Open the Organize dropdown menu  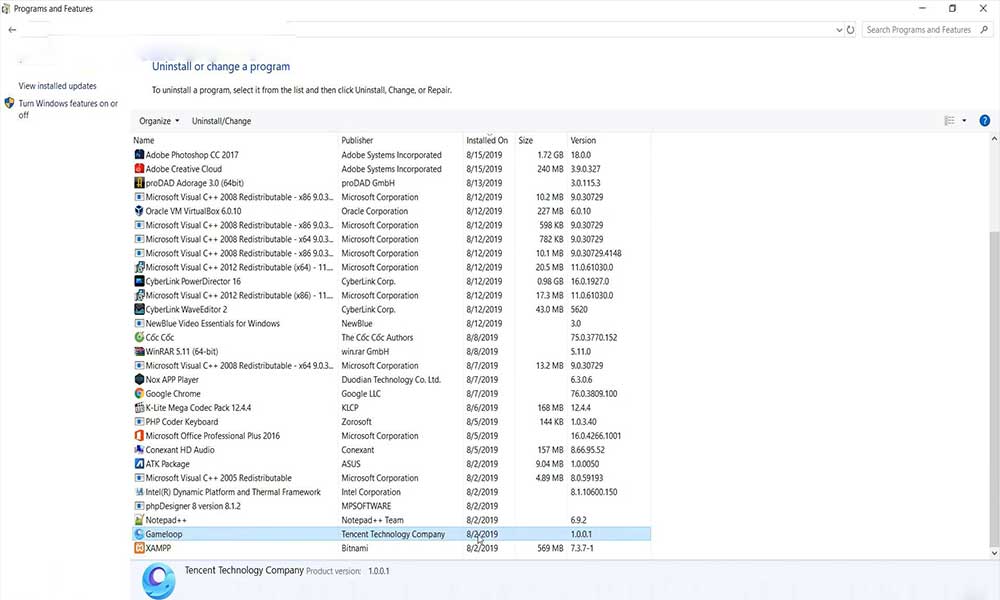point(159,121)
